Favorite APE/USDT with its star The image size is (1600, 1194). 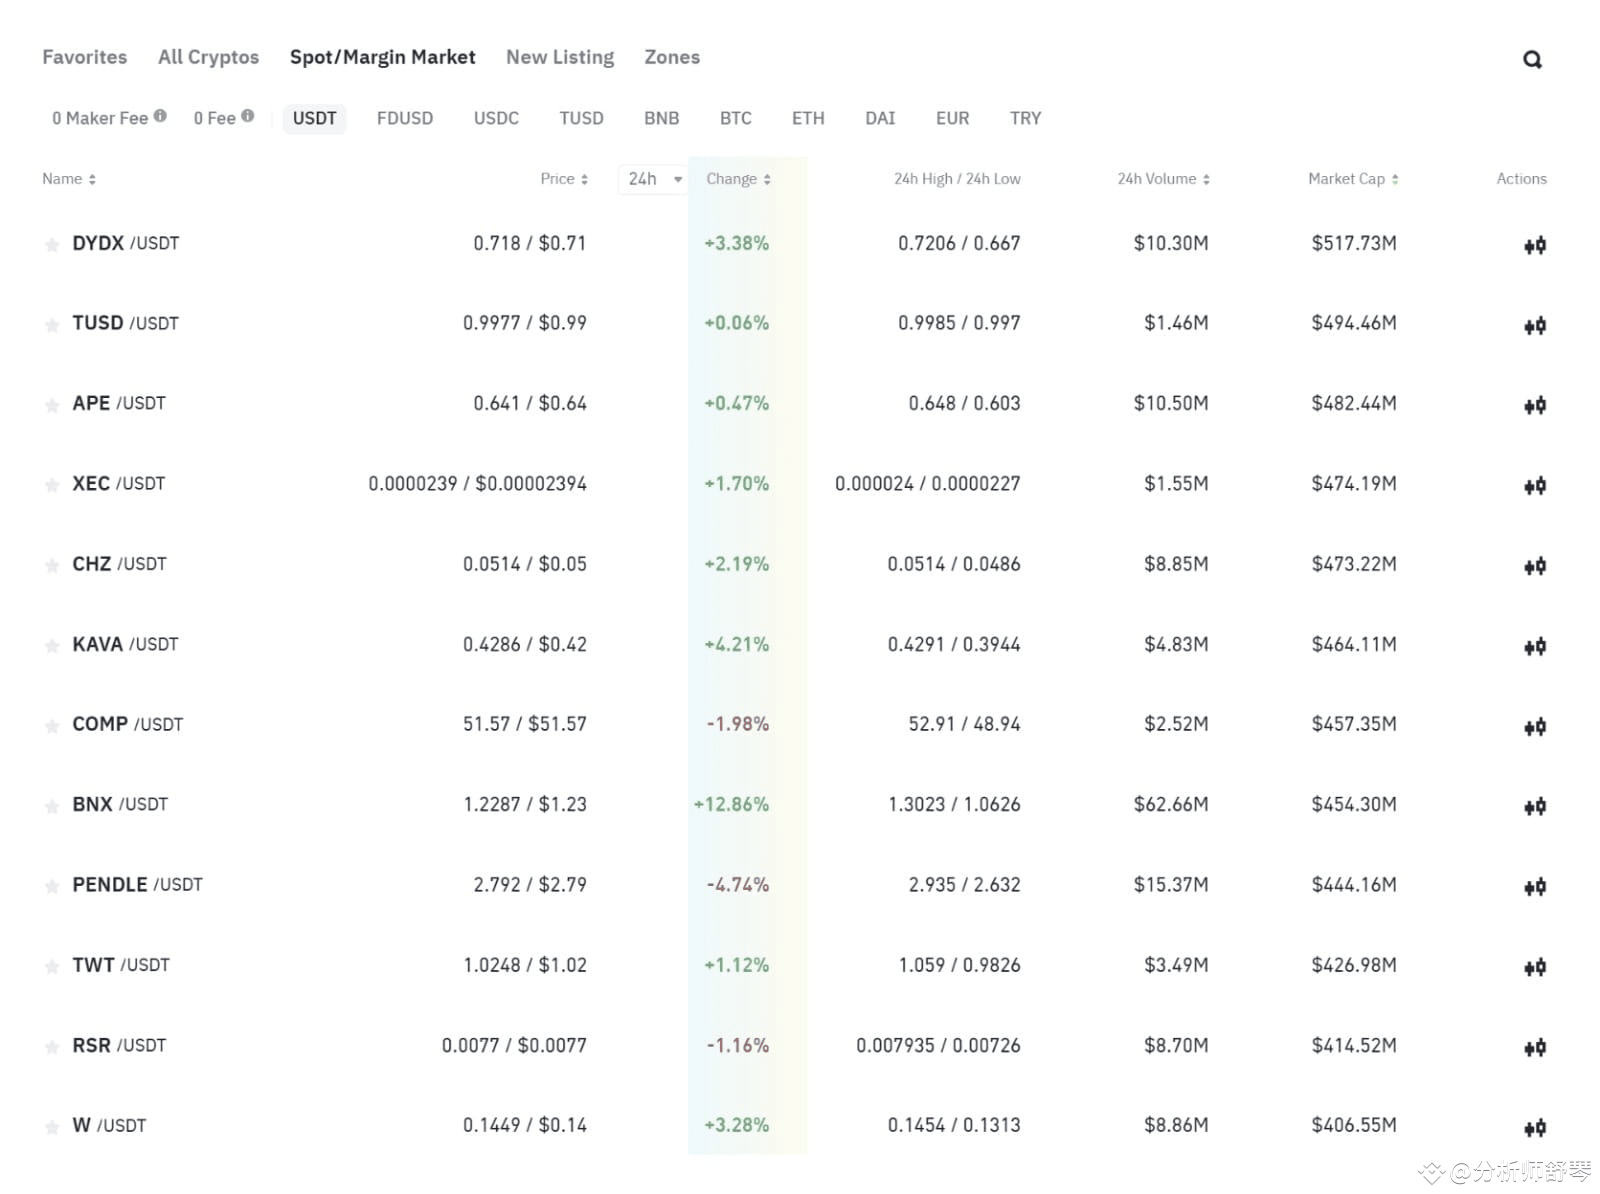(52, 405)
